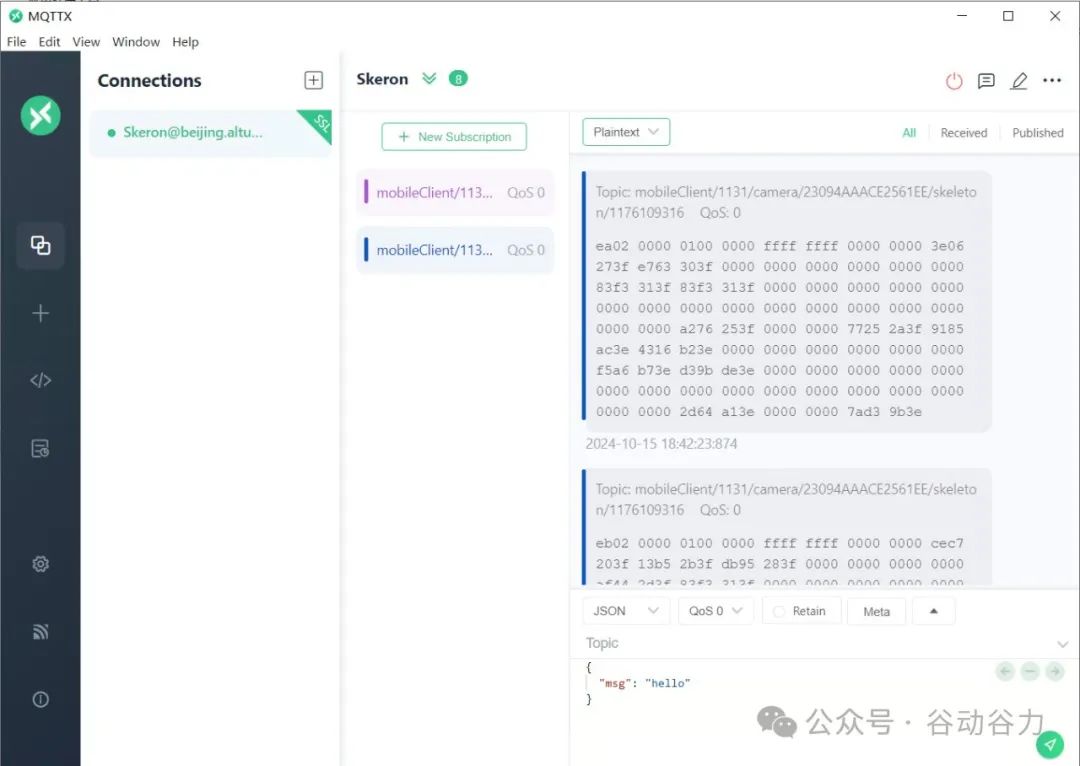Open the QoS 0 dropdown

(715, 611)
